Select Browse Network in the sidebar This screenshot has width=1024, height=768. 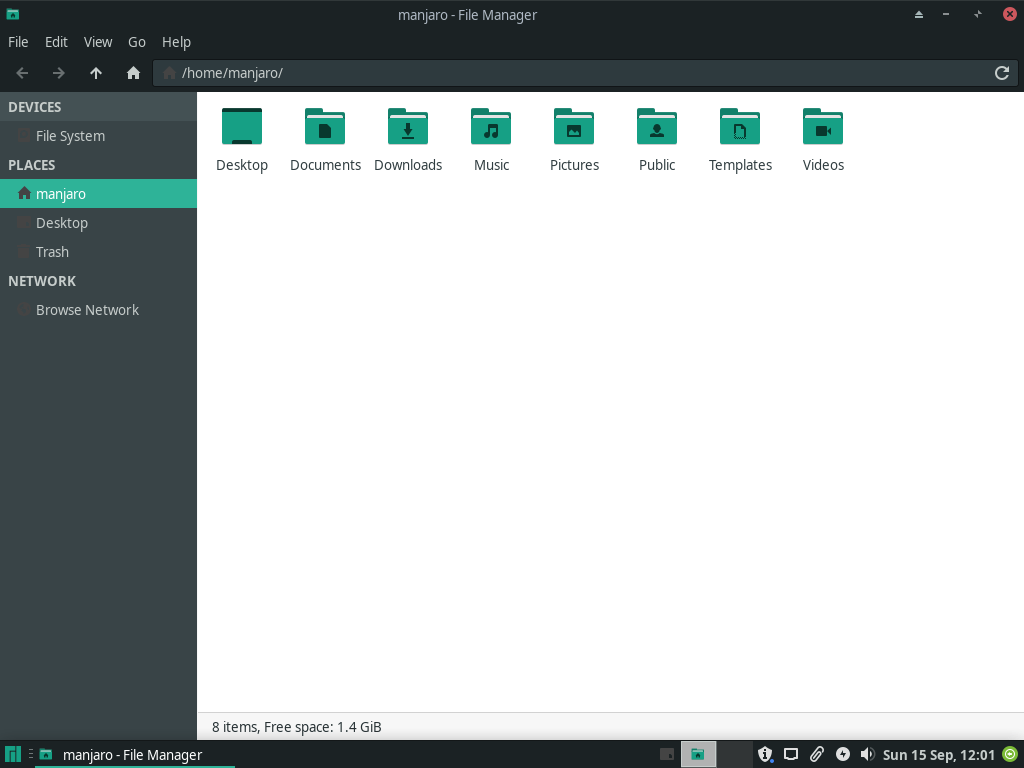click(x=98, y=310)
